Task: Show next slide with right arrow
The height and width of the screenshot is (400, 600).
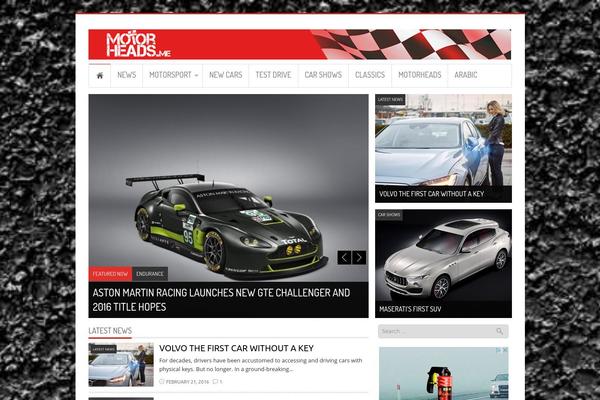Action: coord(359,258)
